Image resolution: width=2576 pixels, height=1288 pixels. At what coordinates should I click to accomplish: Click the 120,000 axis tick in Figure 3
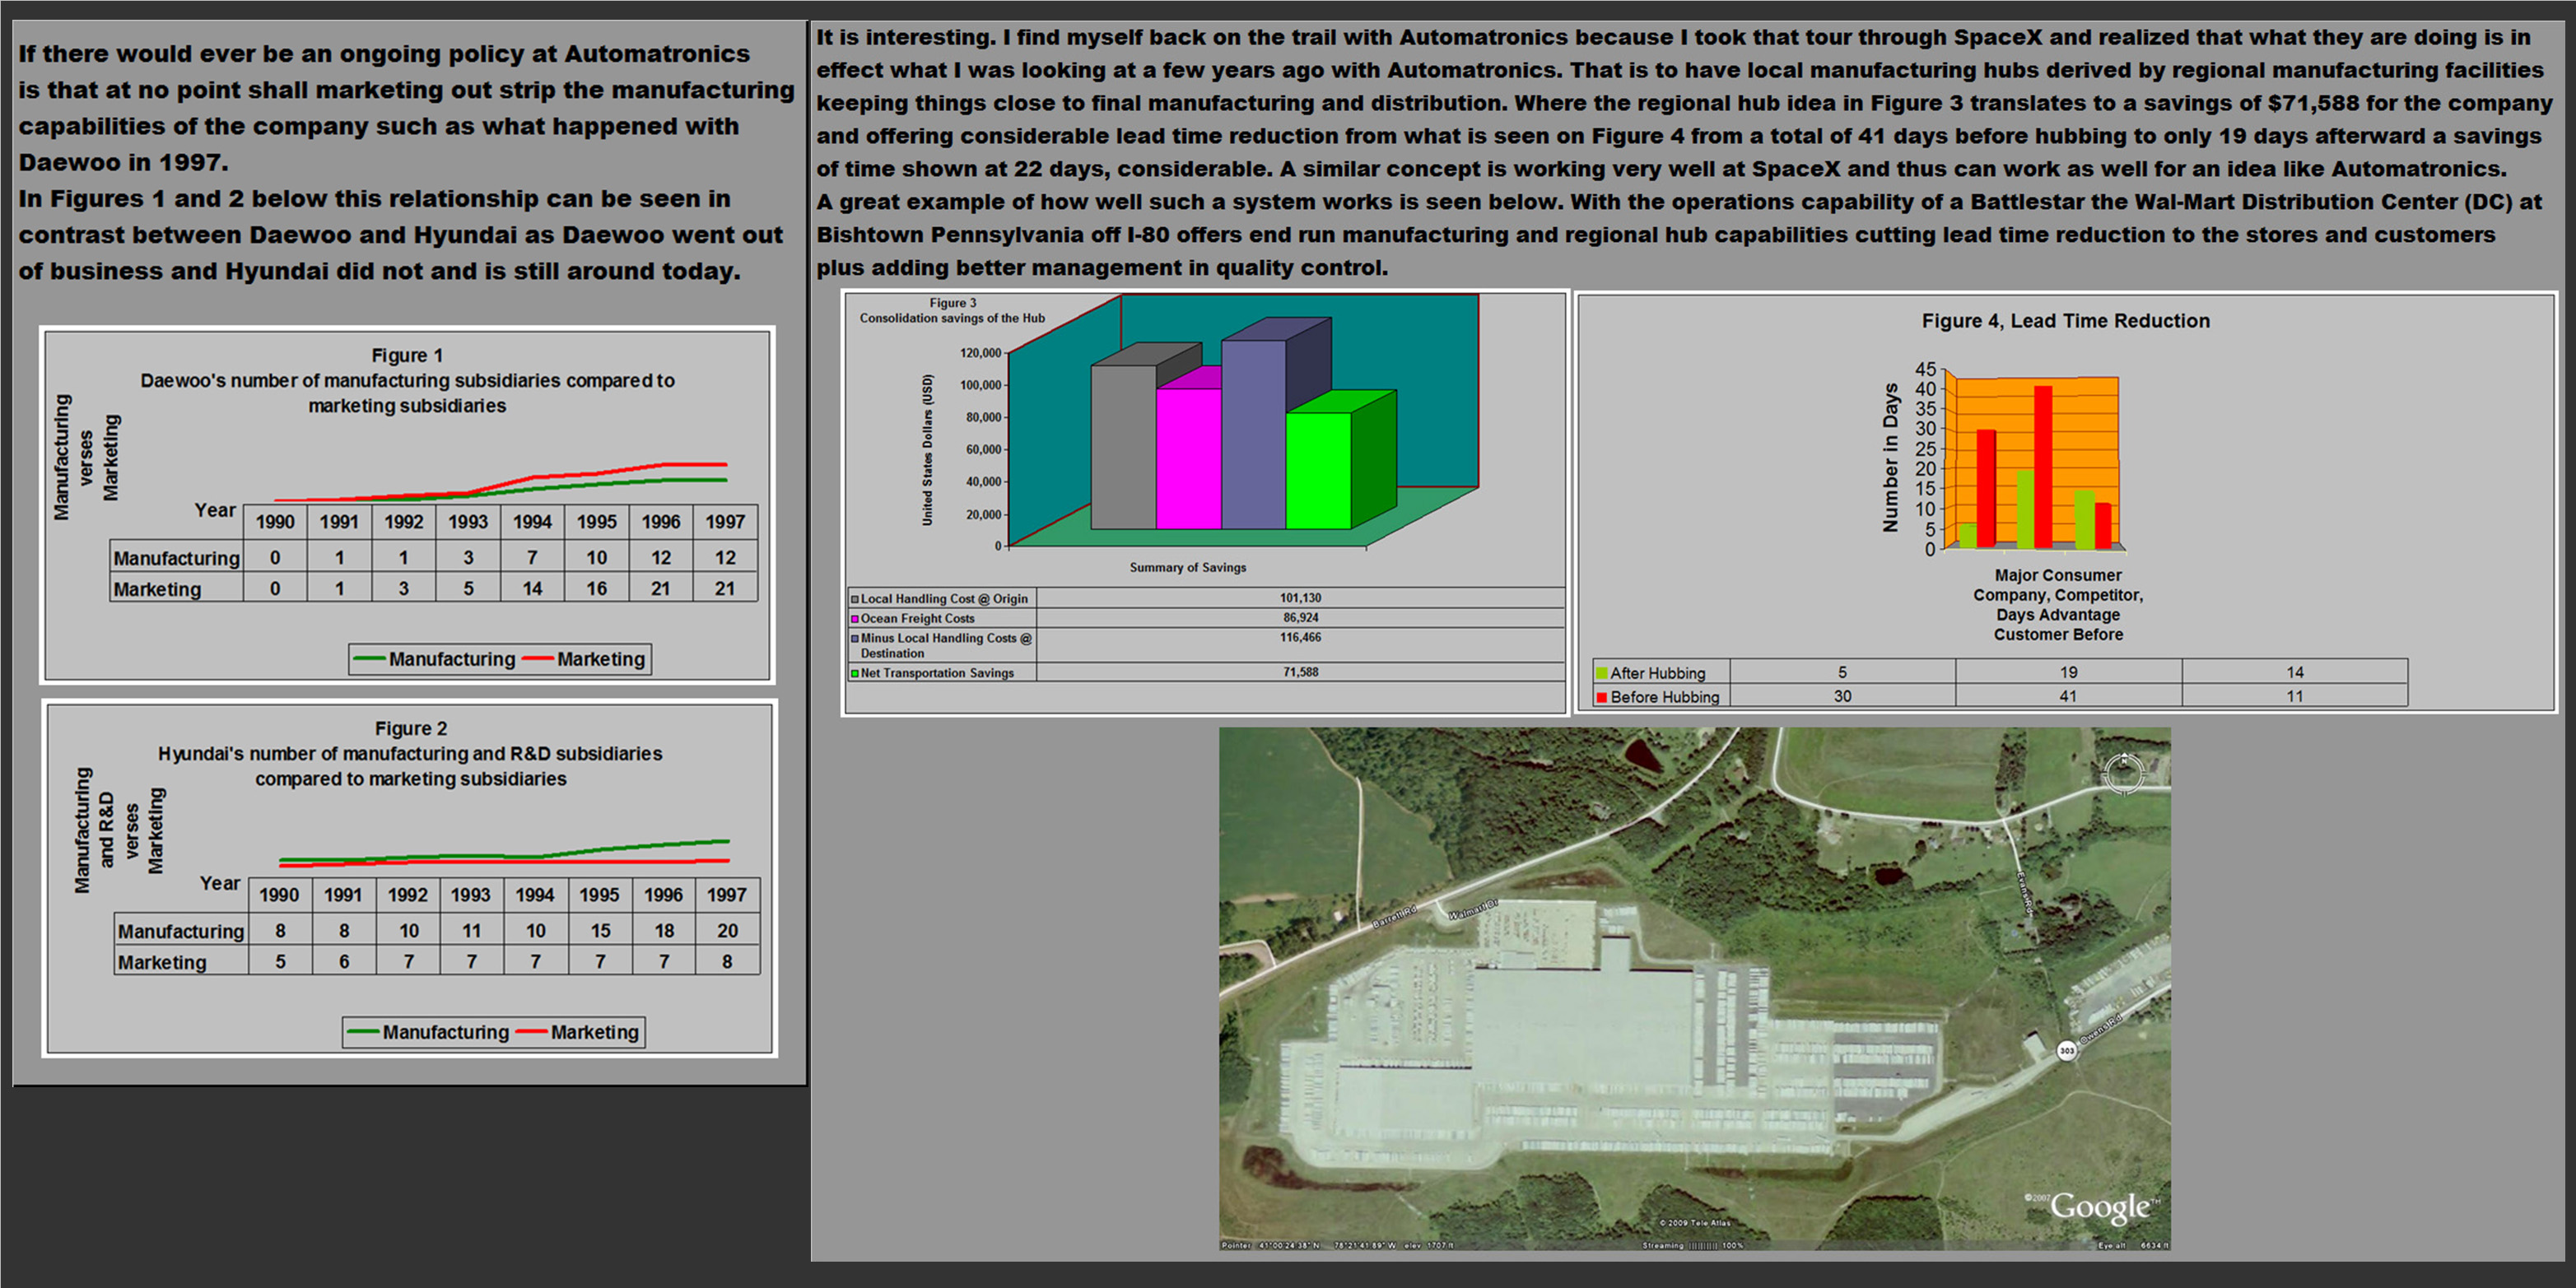[x=980, y=353]
